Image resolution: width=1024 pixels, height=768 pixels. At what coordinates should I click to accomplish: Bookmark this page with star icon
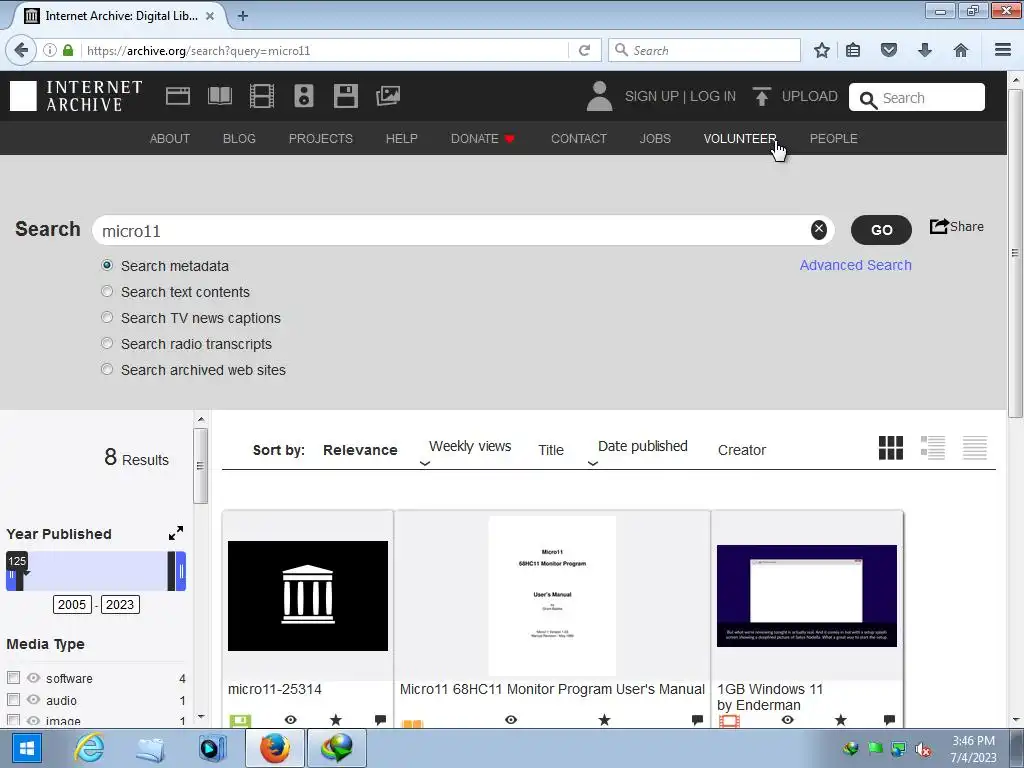(x=822, y=50)
